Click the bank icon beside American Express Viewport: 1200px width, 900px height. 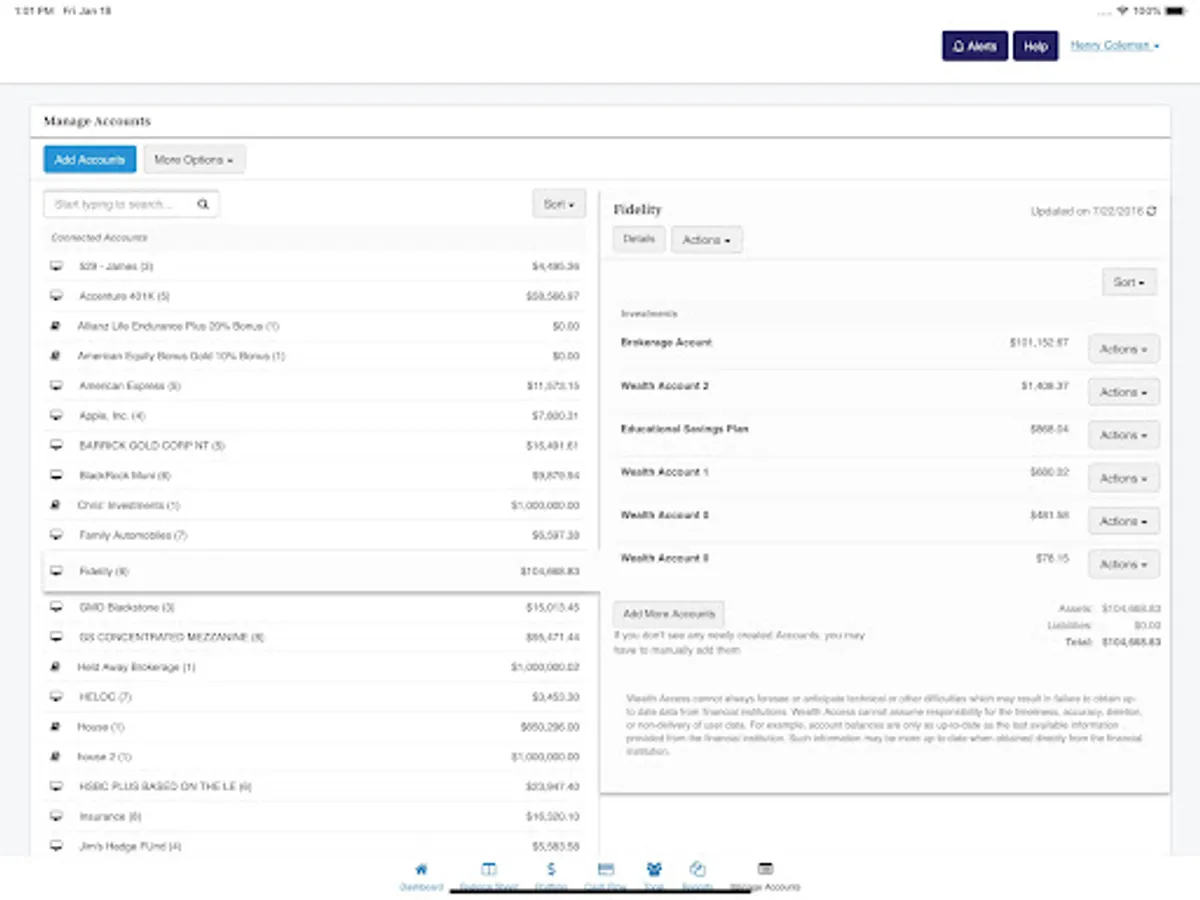56,385
